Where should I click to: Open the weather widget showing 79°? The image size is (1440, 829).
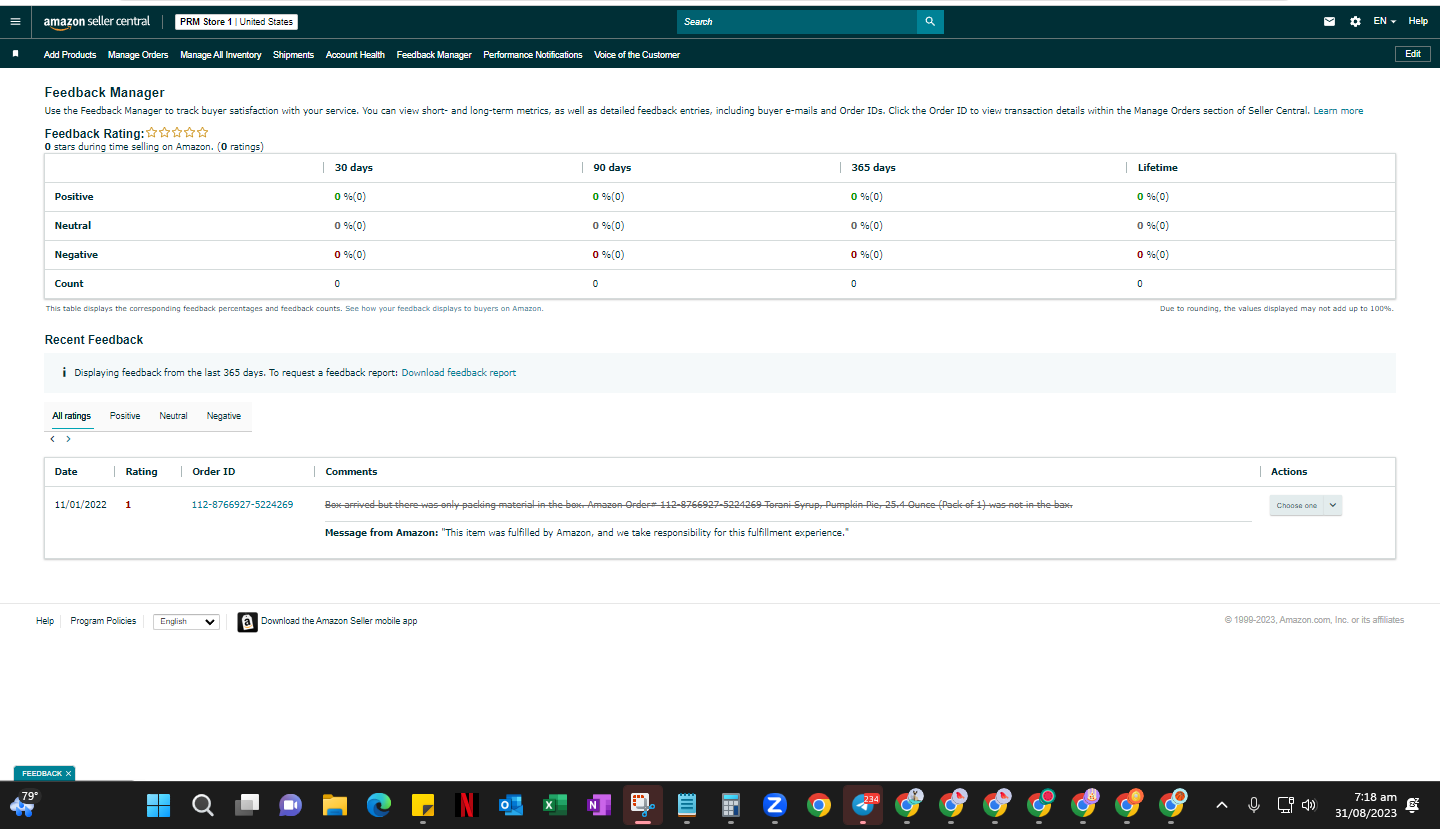23,803
